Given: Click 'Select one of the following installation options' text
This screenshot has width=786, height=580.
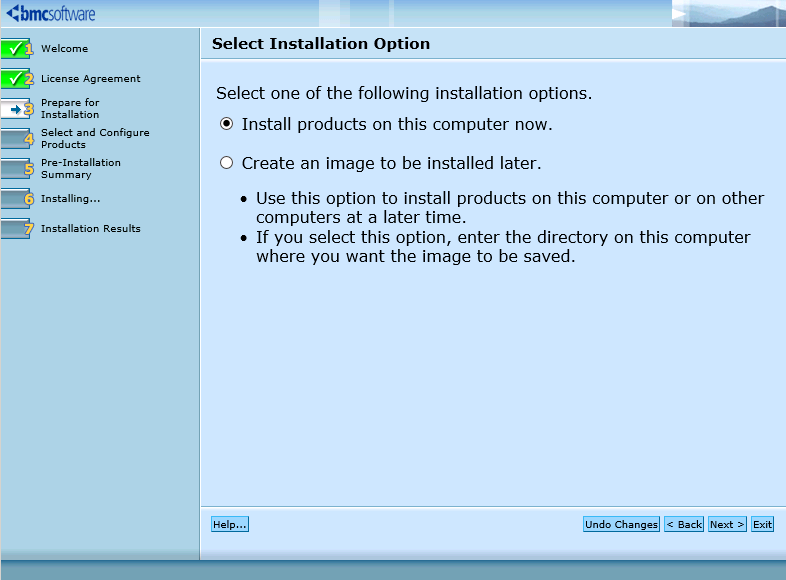Looking at the screenshot, I should tap(404, 93).
